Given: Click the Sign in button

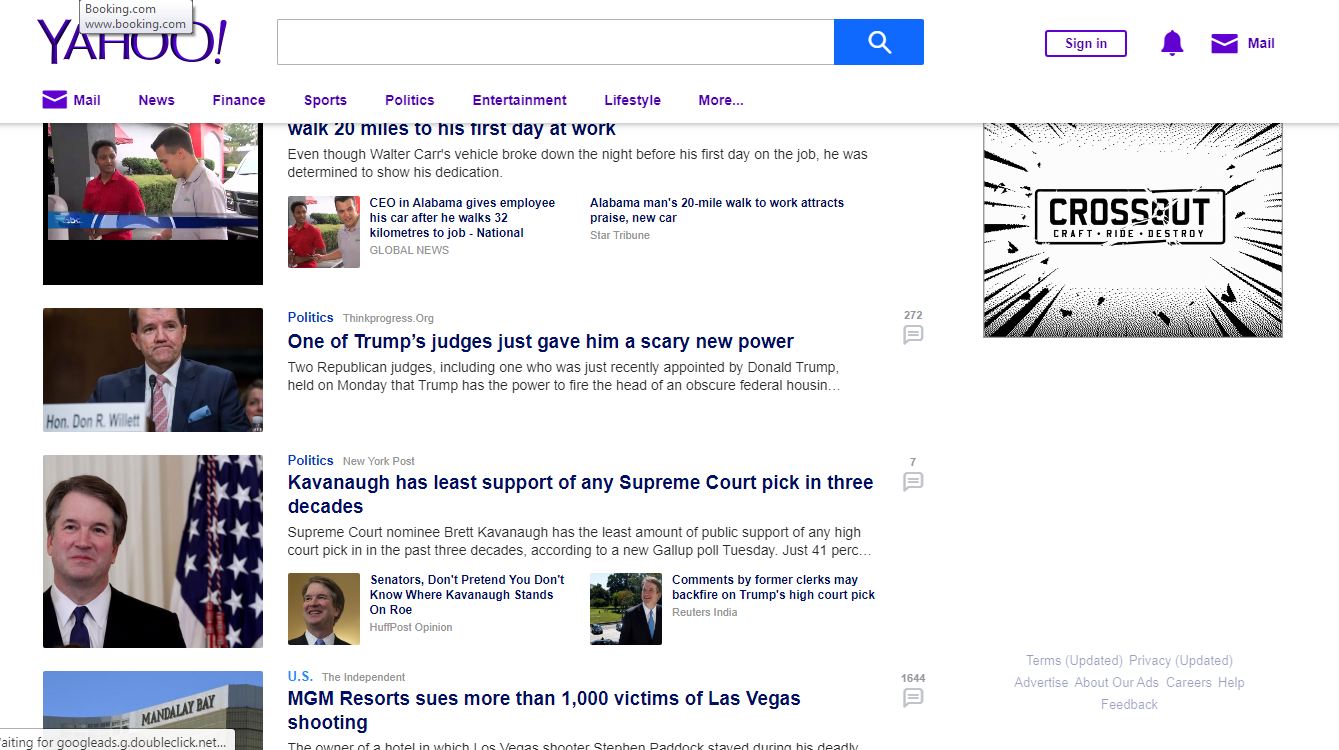Looking at the screenshot, I should tap(1085, 43).
